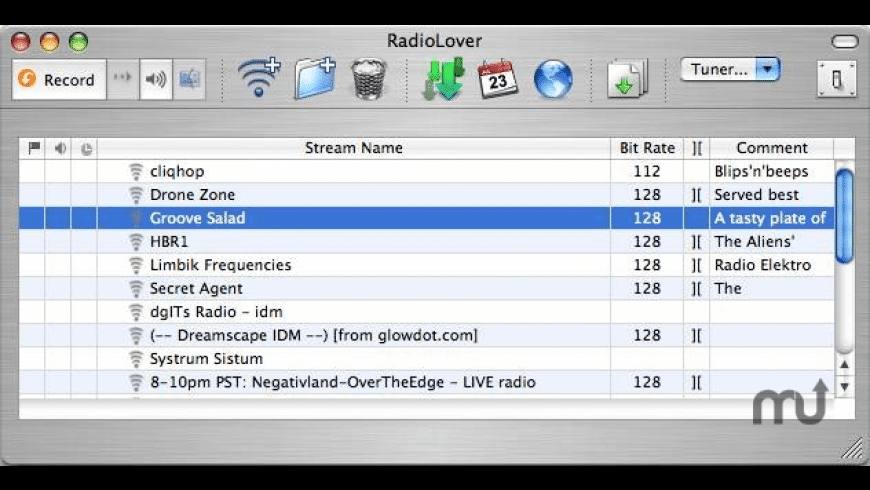
Task: Sort by the Stream Name column header
Action: [x=354, y=148]
